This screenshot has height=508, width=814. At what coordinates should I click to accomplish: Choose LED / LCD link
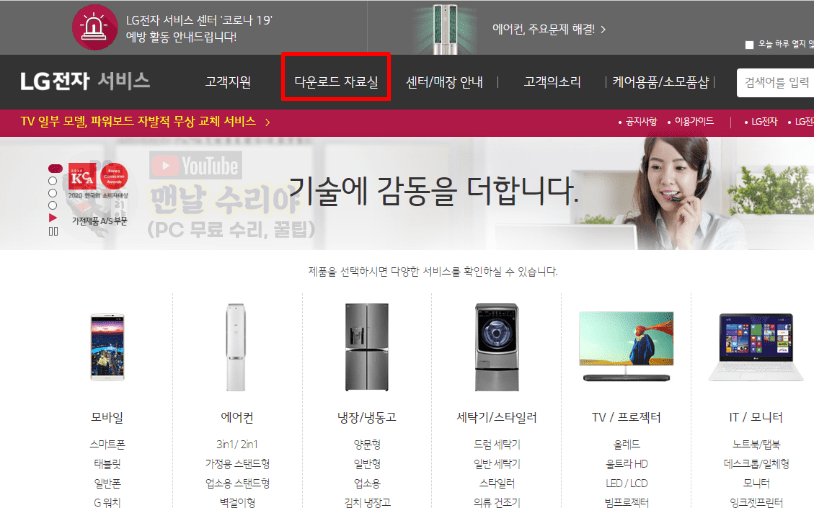[627, 483]
